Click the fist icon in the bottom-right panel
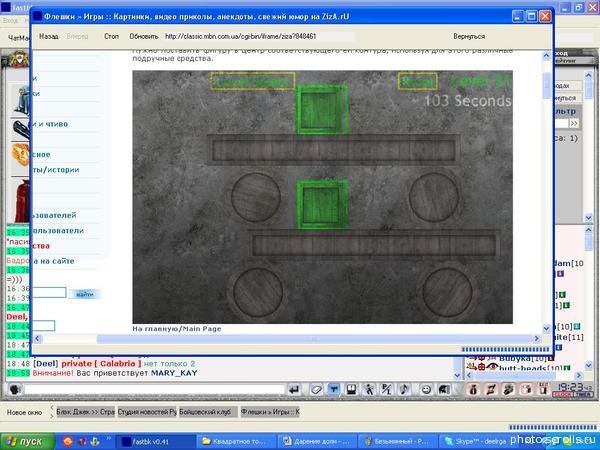600x450 pixels. click(x=509, y=390)
